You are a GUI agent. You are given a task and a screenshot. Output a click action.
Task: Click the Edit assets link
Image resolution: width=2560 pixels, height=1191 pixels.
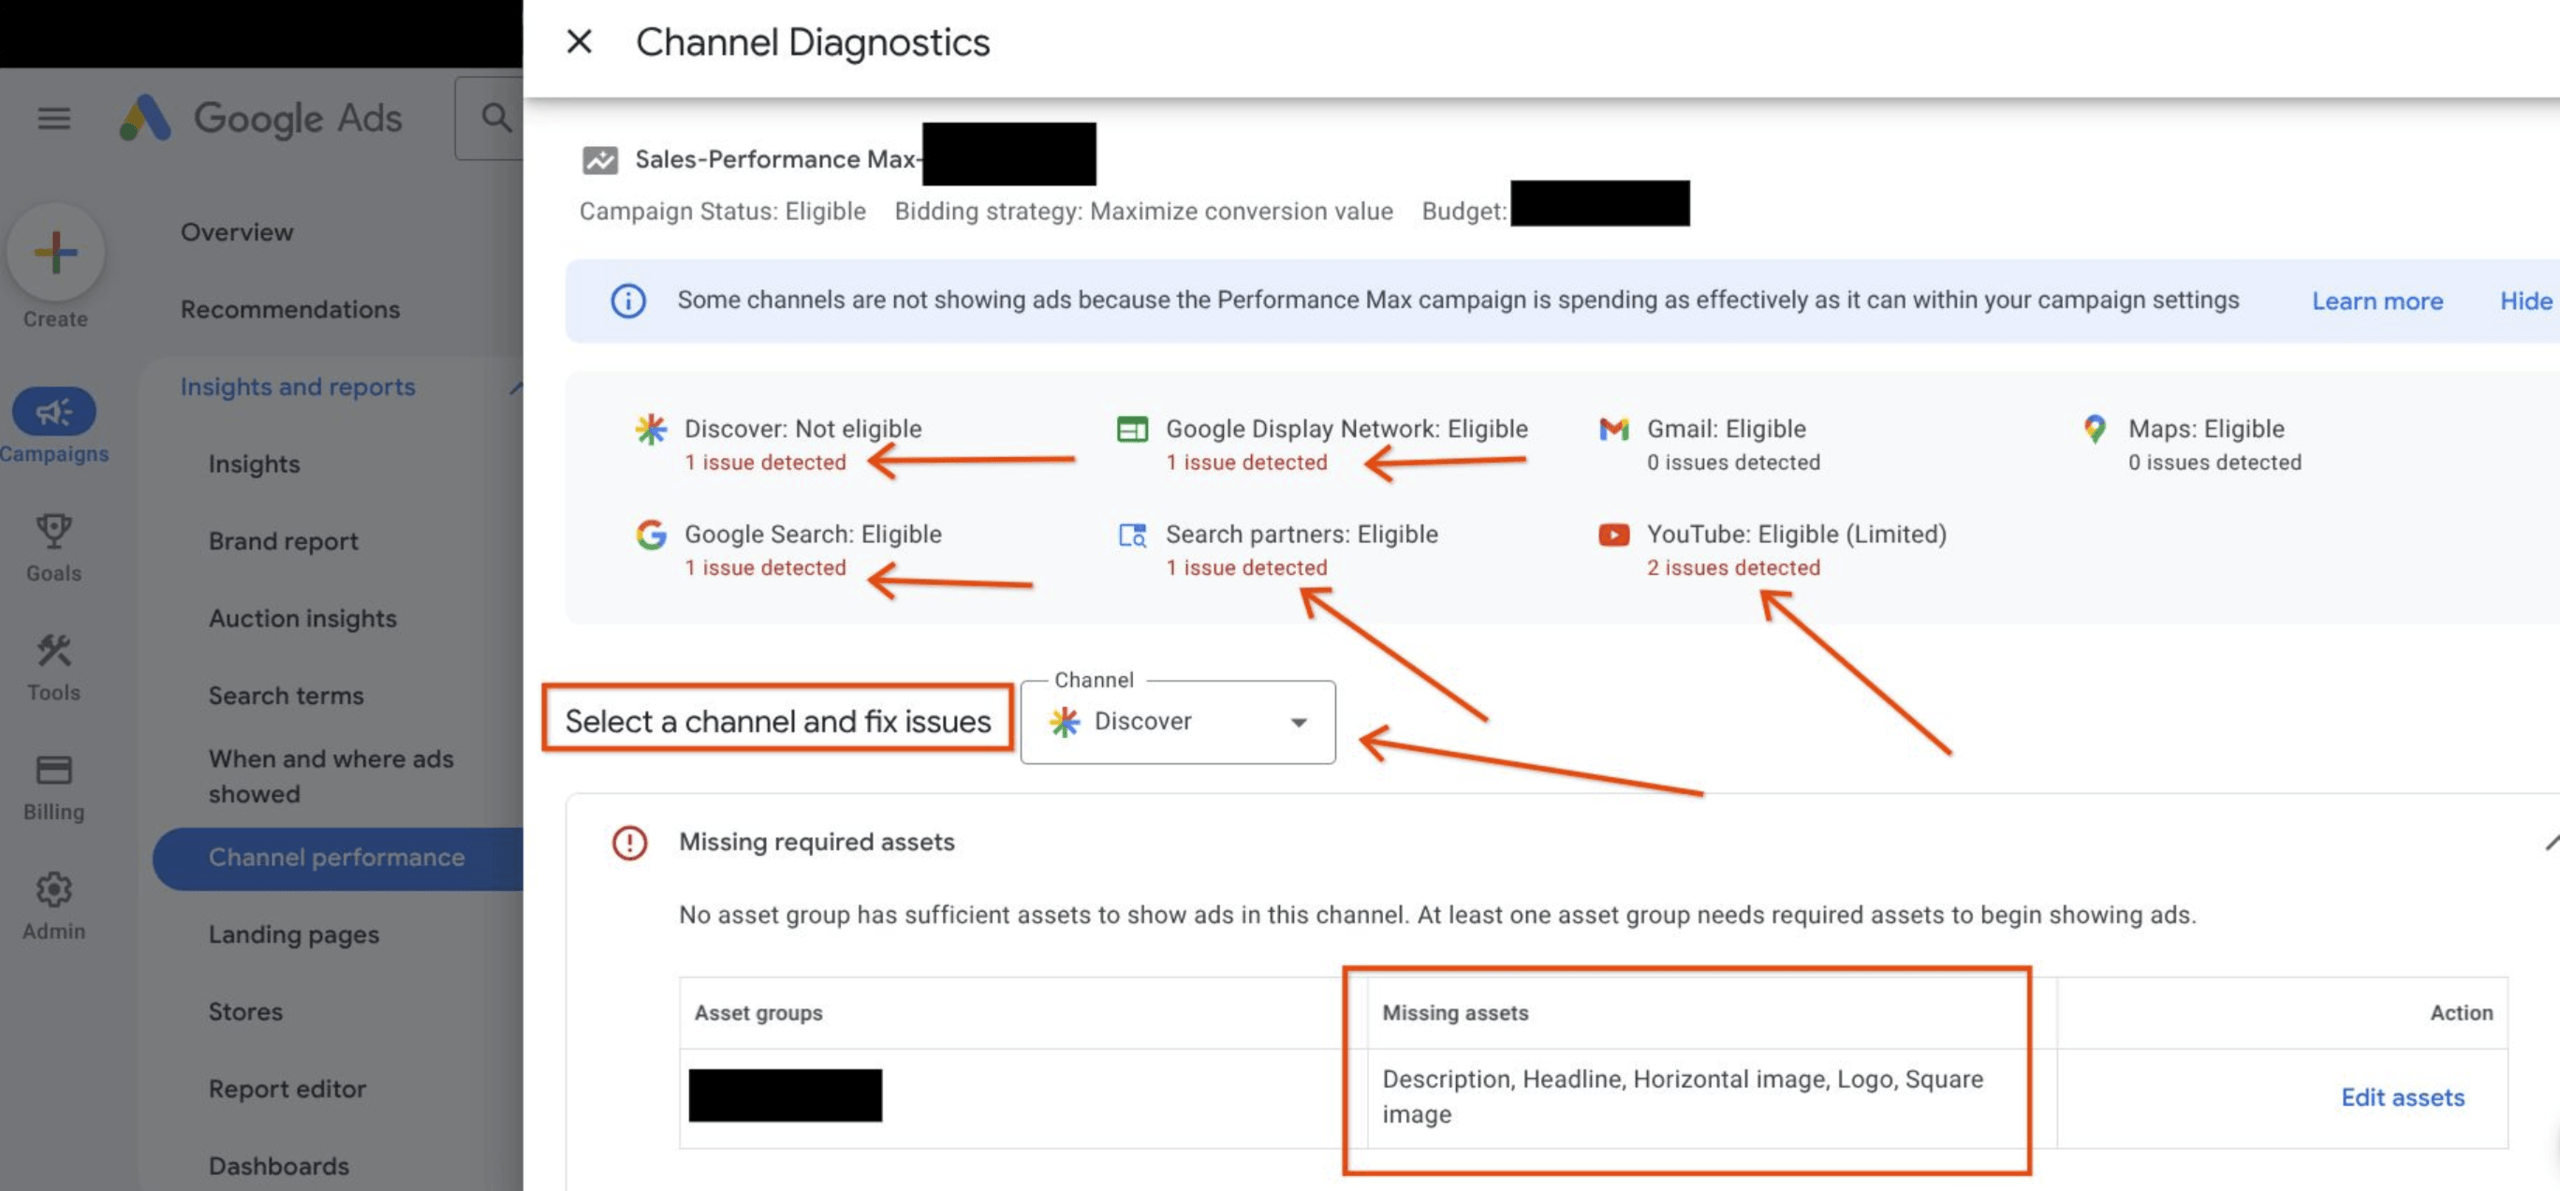2403,1098
